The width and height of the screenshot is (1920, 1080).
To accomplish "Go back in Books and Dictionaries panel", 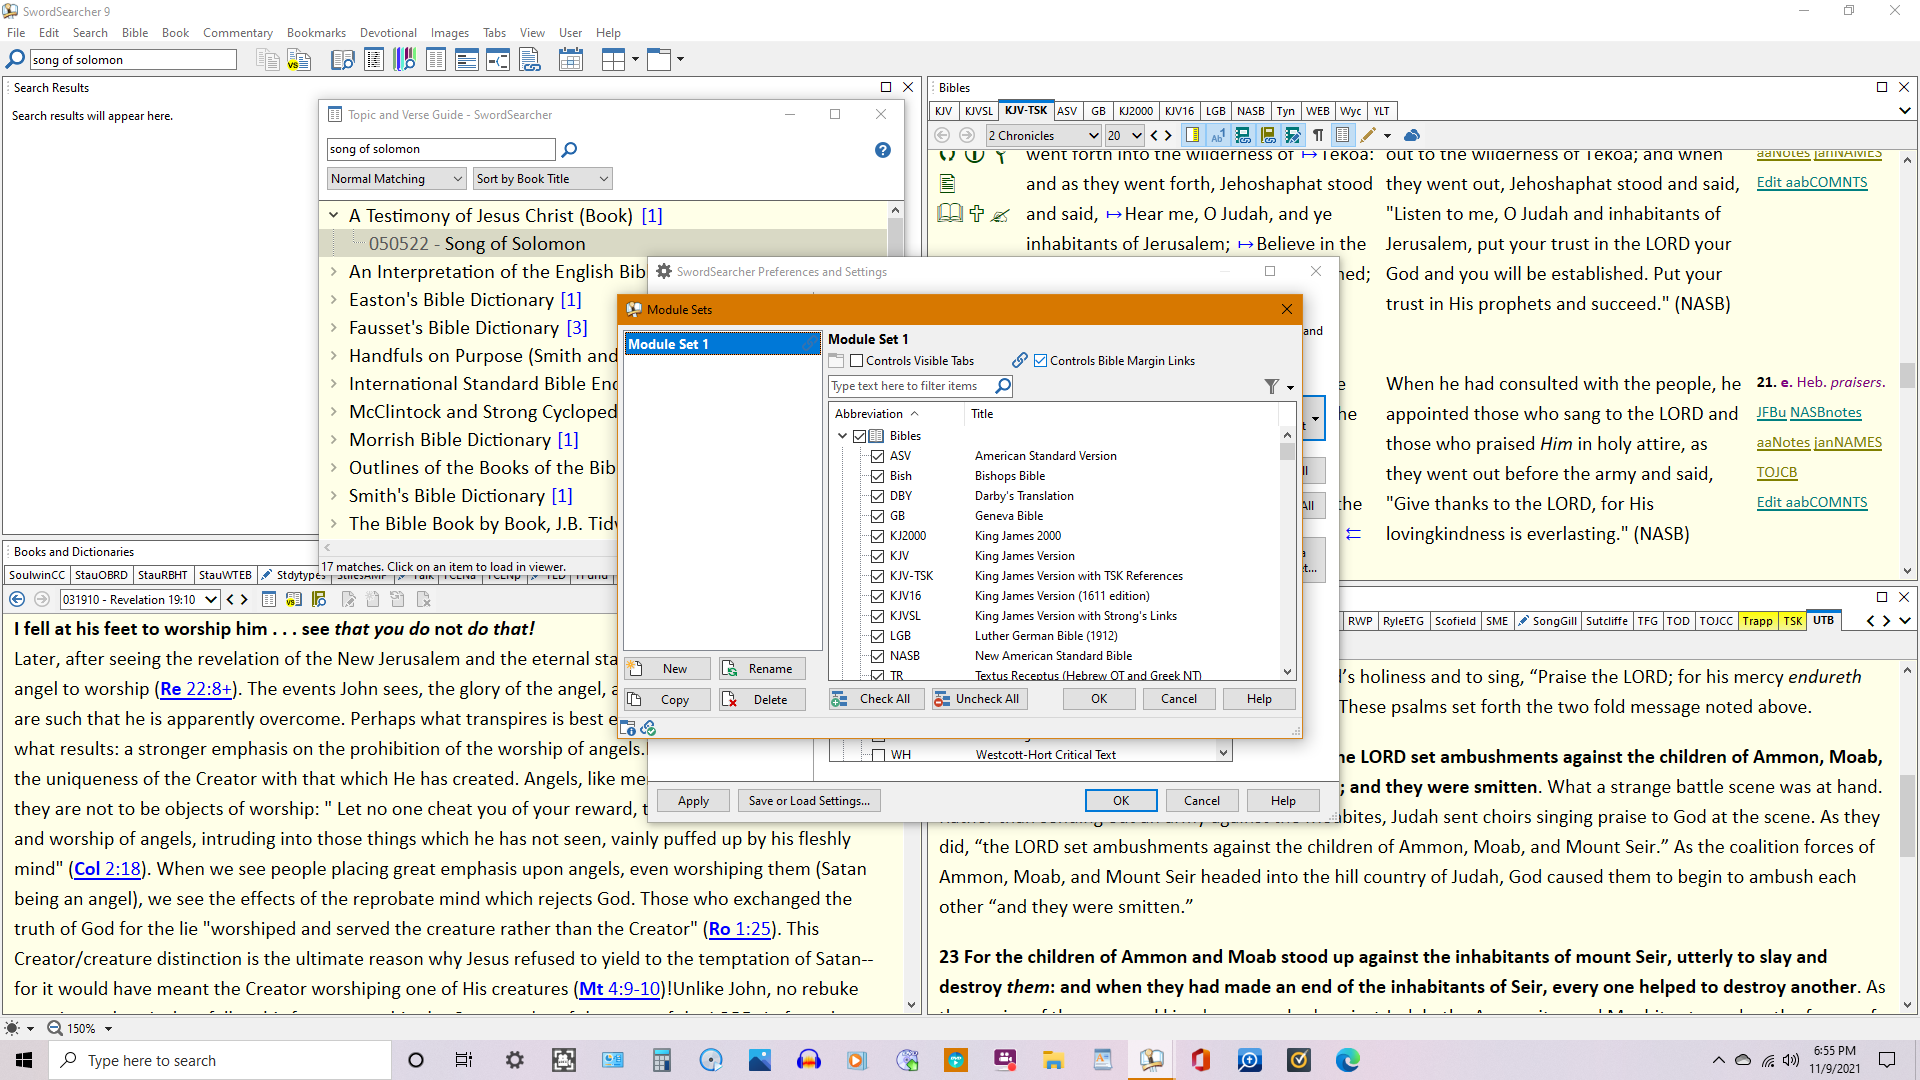I will [x=17, y=599].
